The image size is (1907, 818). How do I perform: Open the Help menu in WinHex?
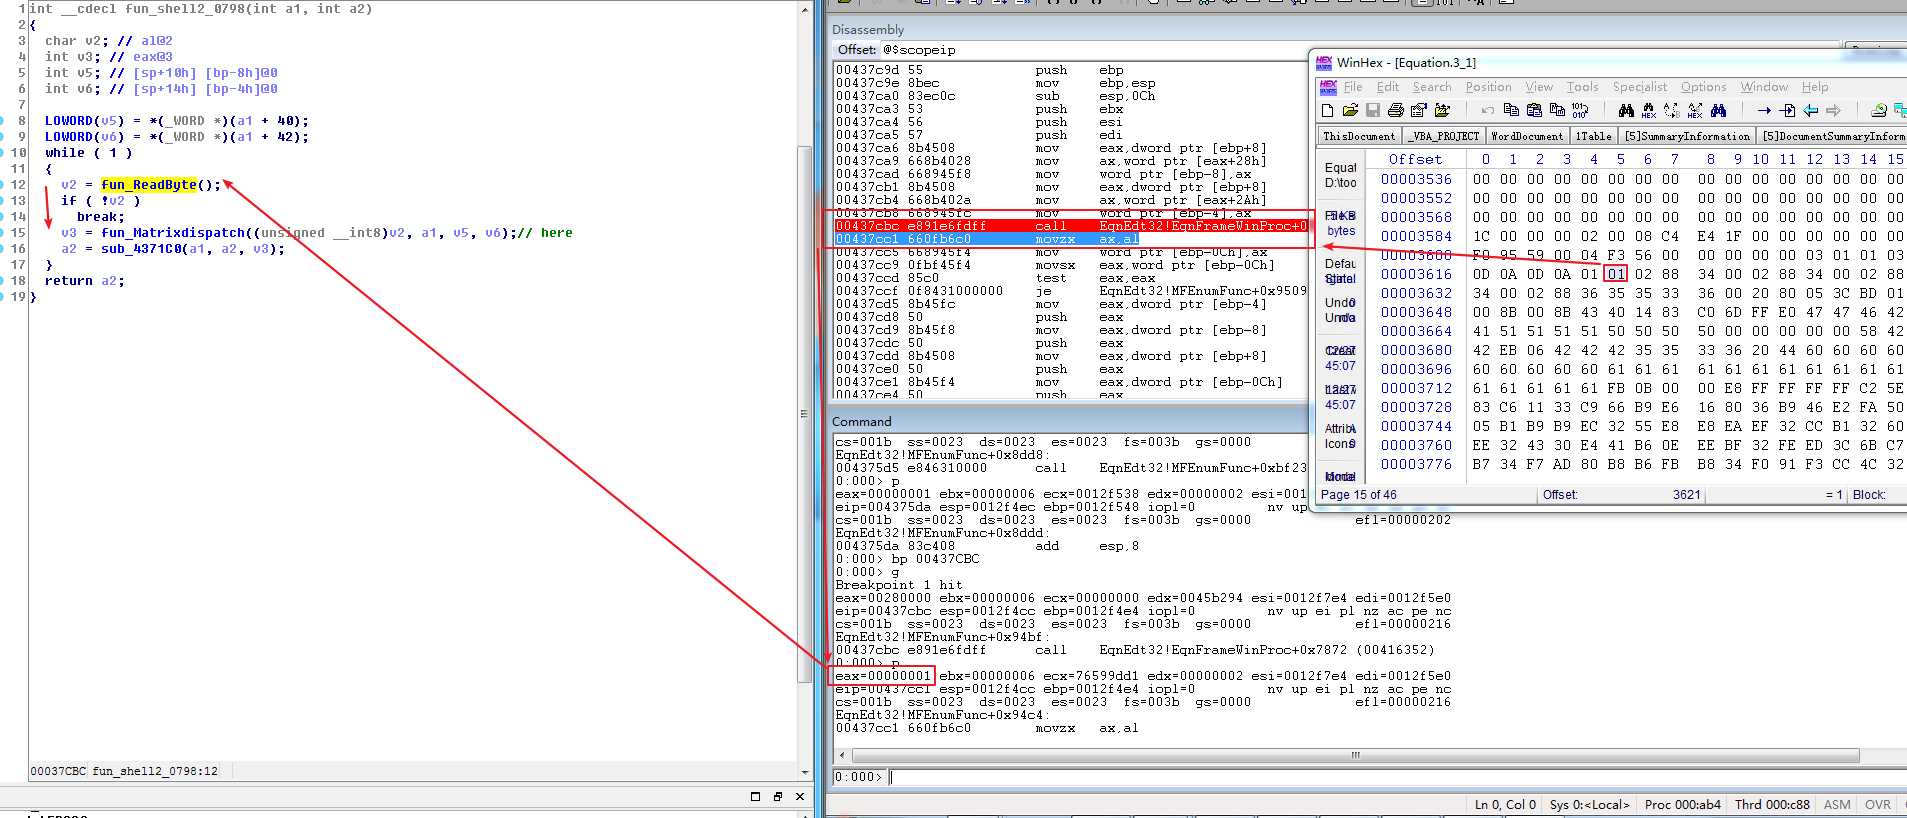click(x=1815, y=87)
